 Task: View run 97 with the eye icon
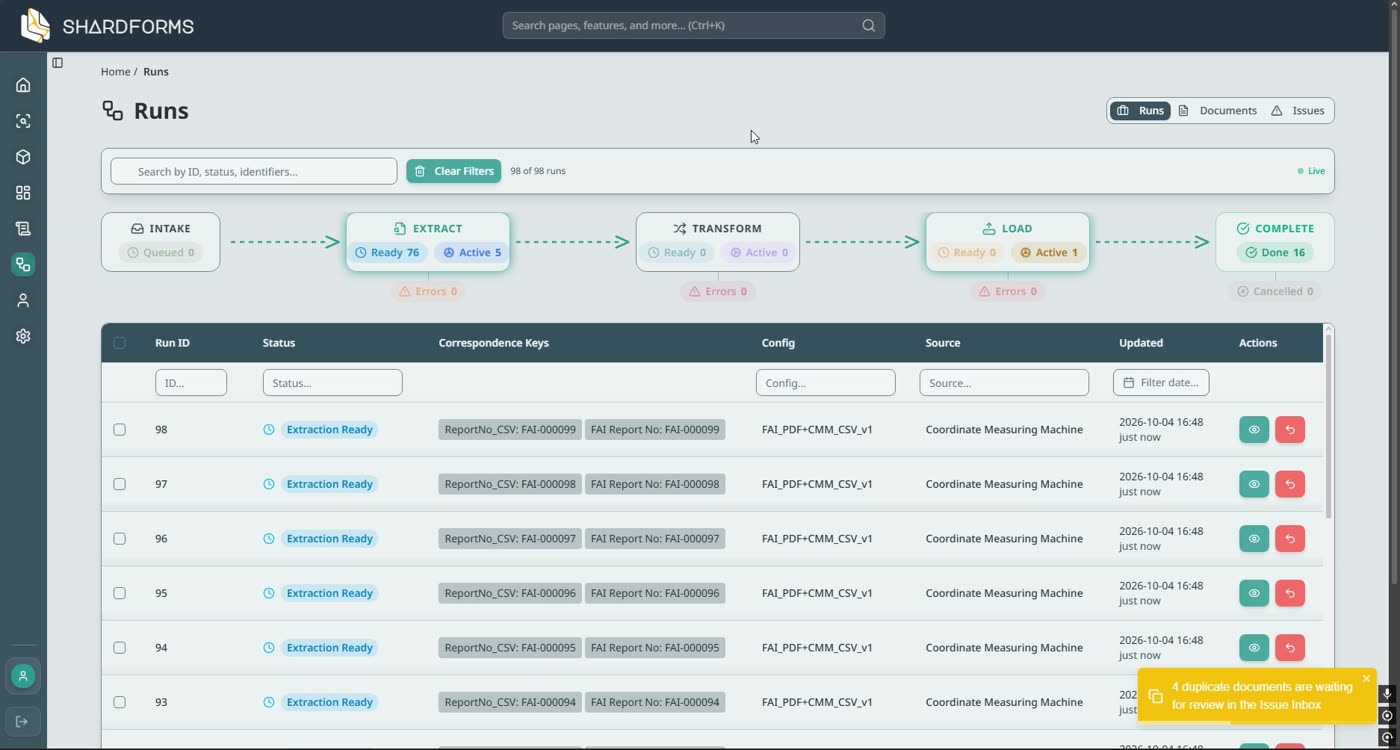click(1254, 484)
